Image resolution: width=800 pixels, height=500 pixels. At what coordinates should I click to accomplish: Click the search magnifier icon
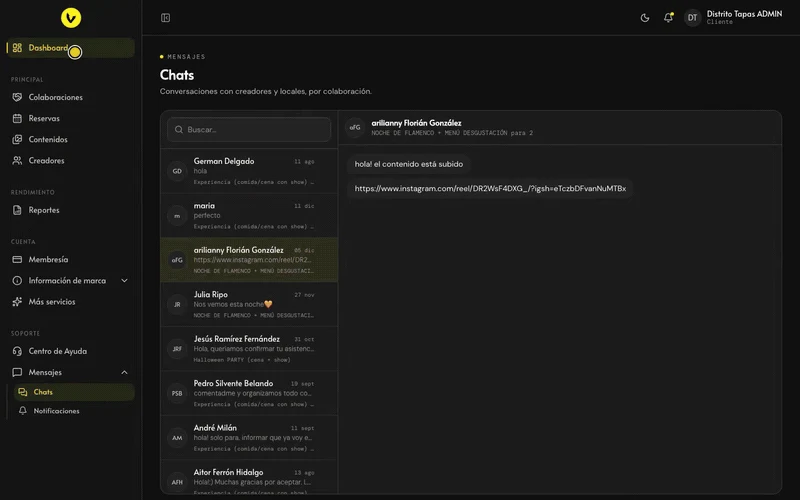point(179,130)
